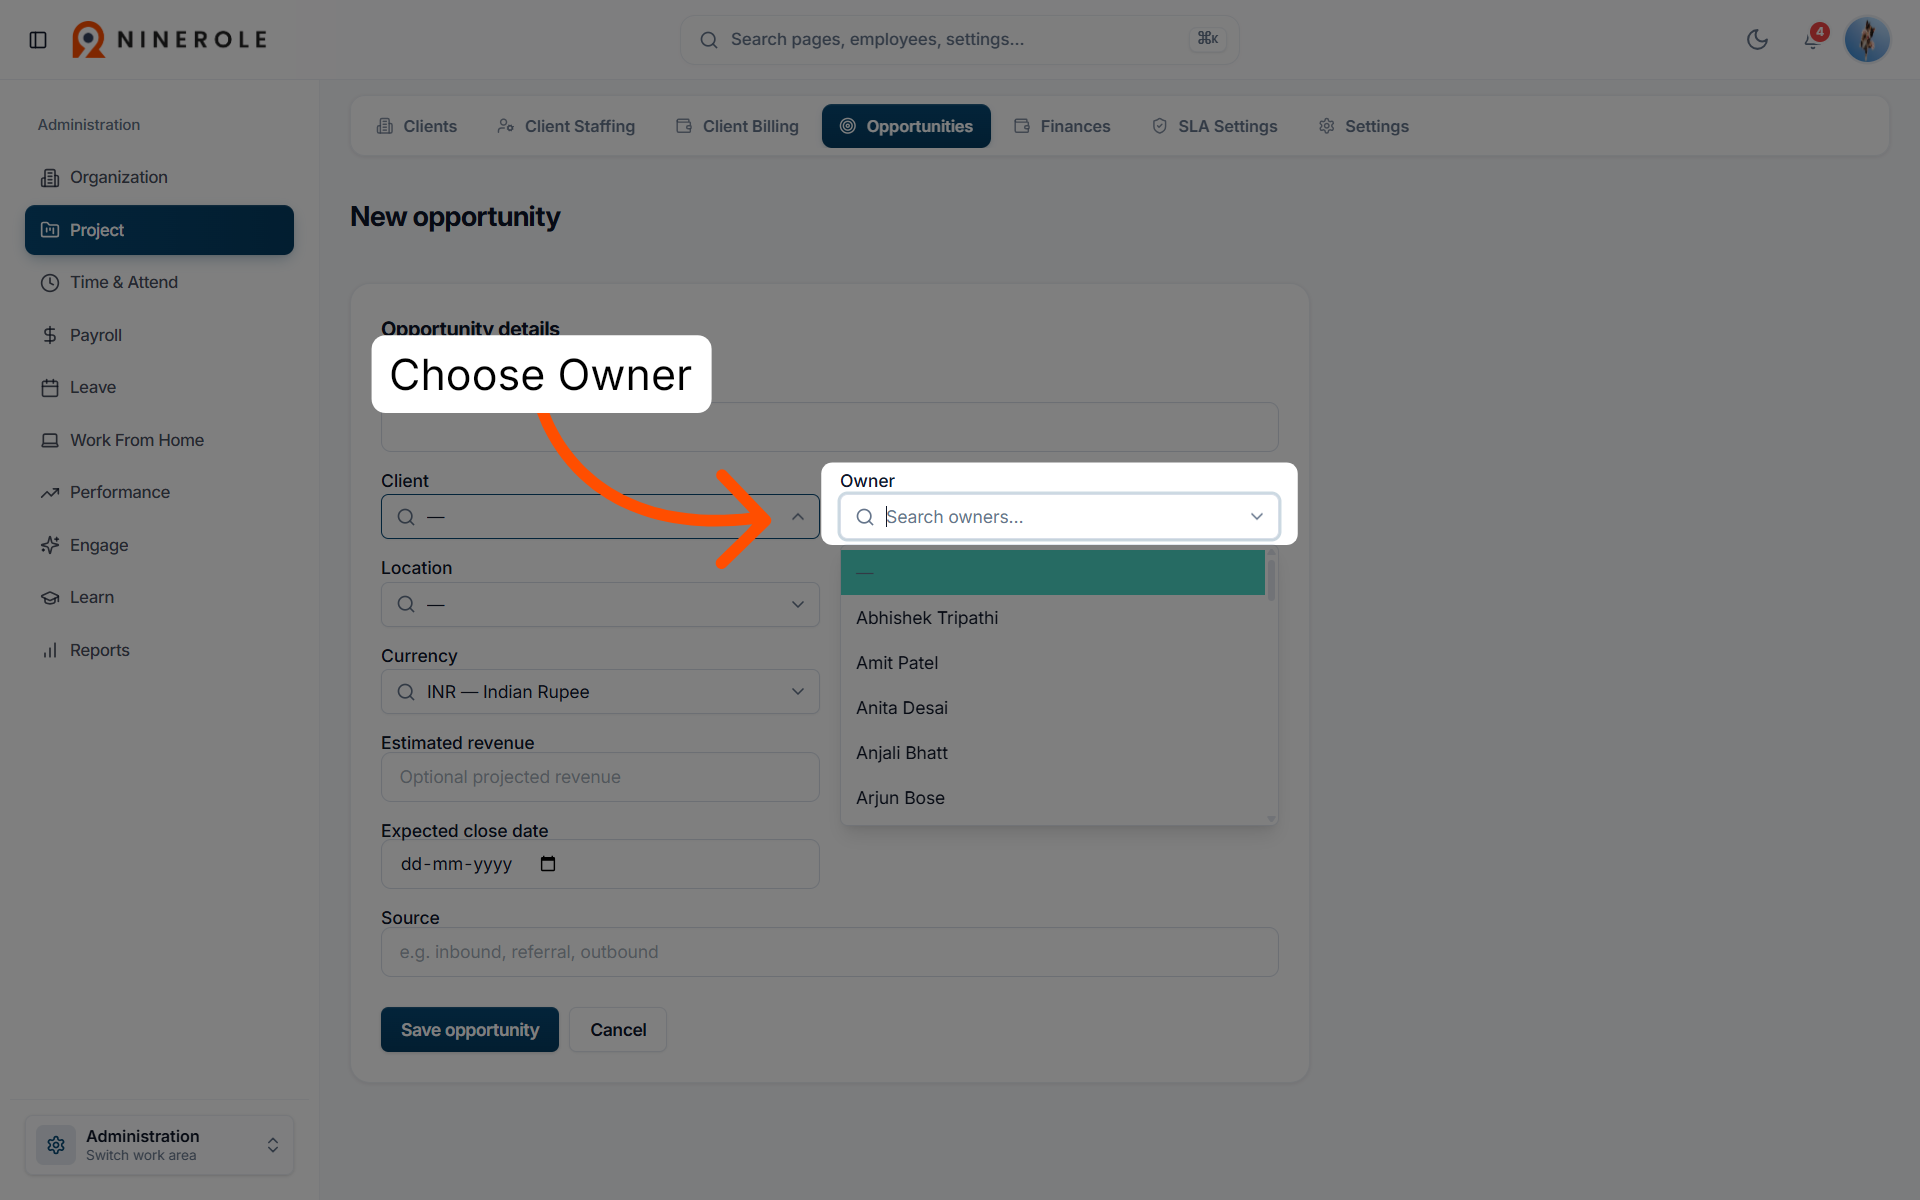Image resolution: width=1920 pixels, height=1200 pixels.
Task: Toggle the Owner dropdown chevron
Action: tap(1257, 517)
